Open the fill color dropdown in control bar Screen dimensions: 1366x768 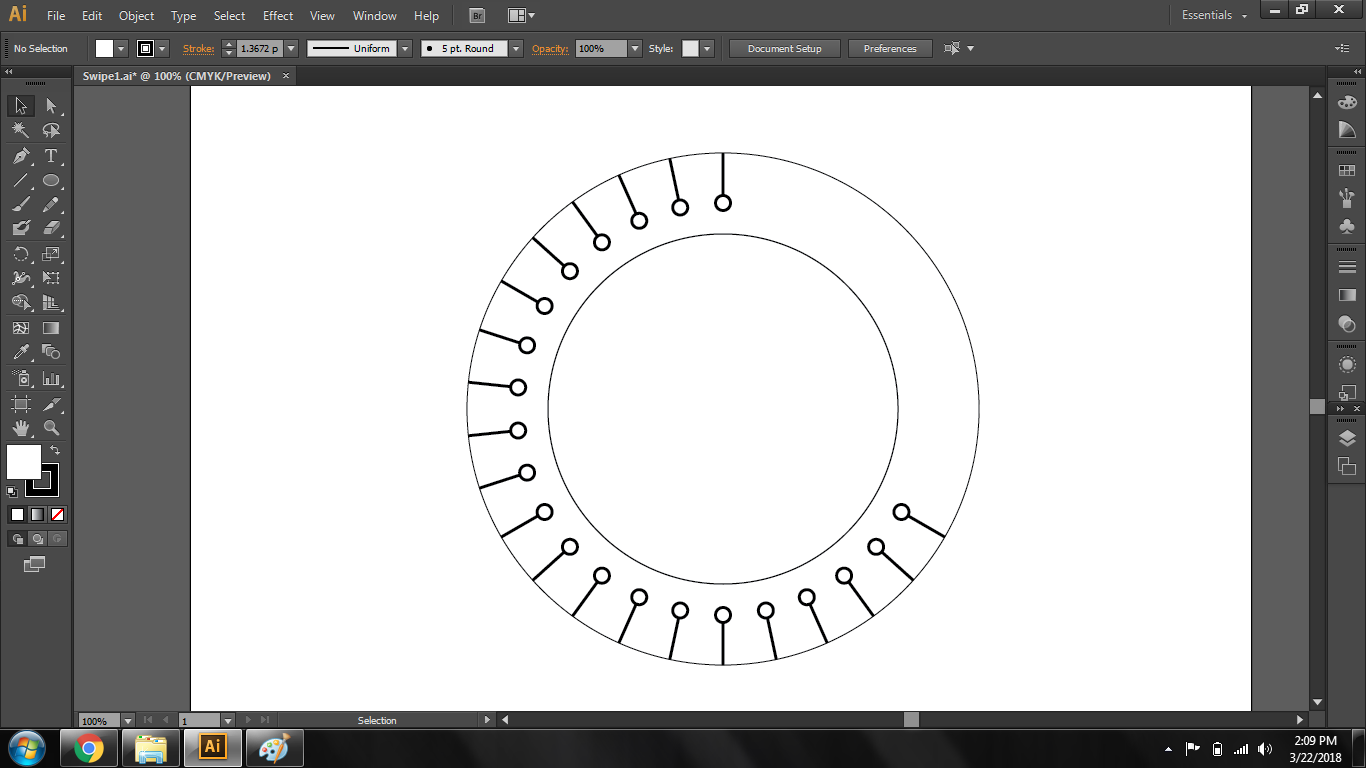[121, 48]
